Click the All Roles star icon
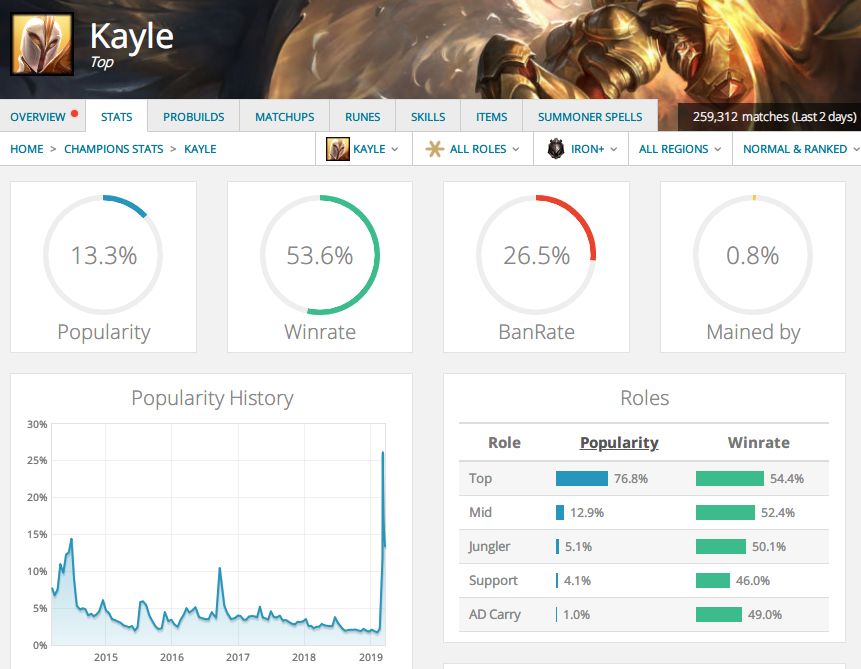 434,149
